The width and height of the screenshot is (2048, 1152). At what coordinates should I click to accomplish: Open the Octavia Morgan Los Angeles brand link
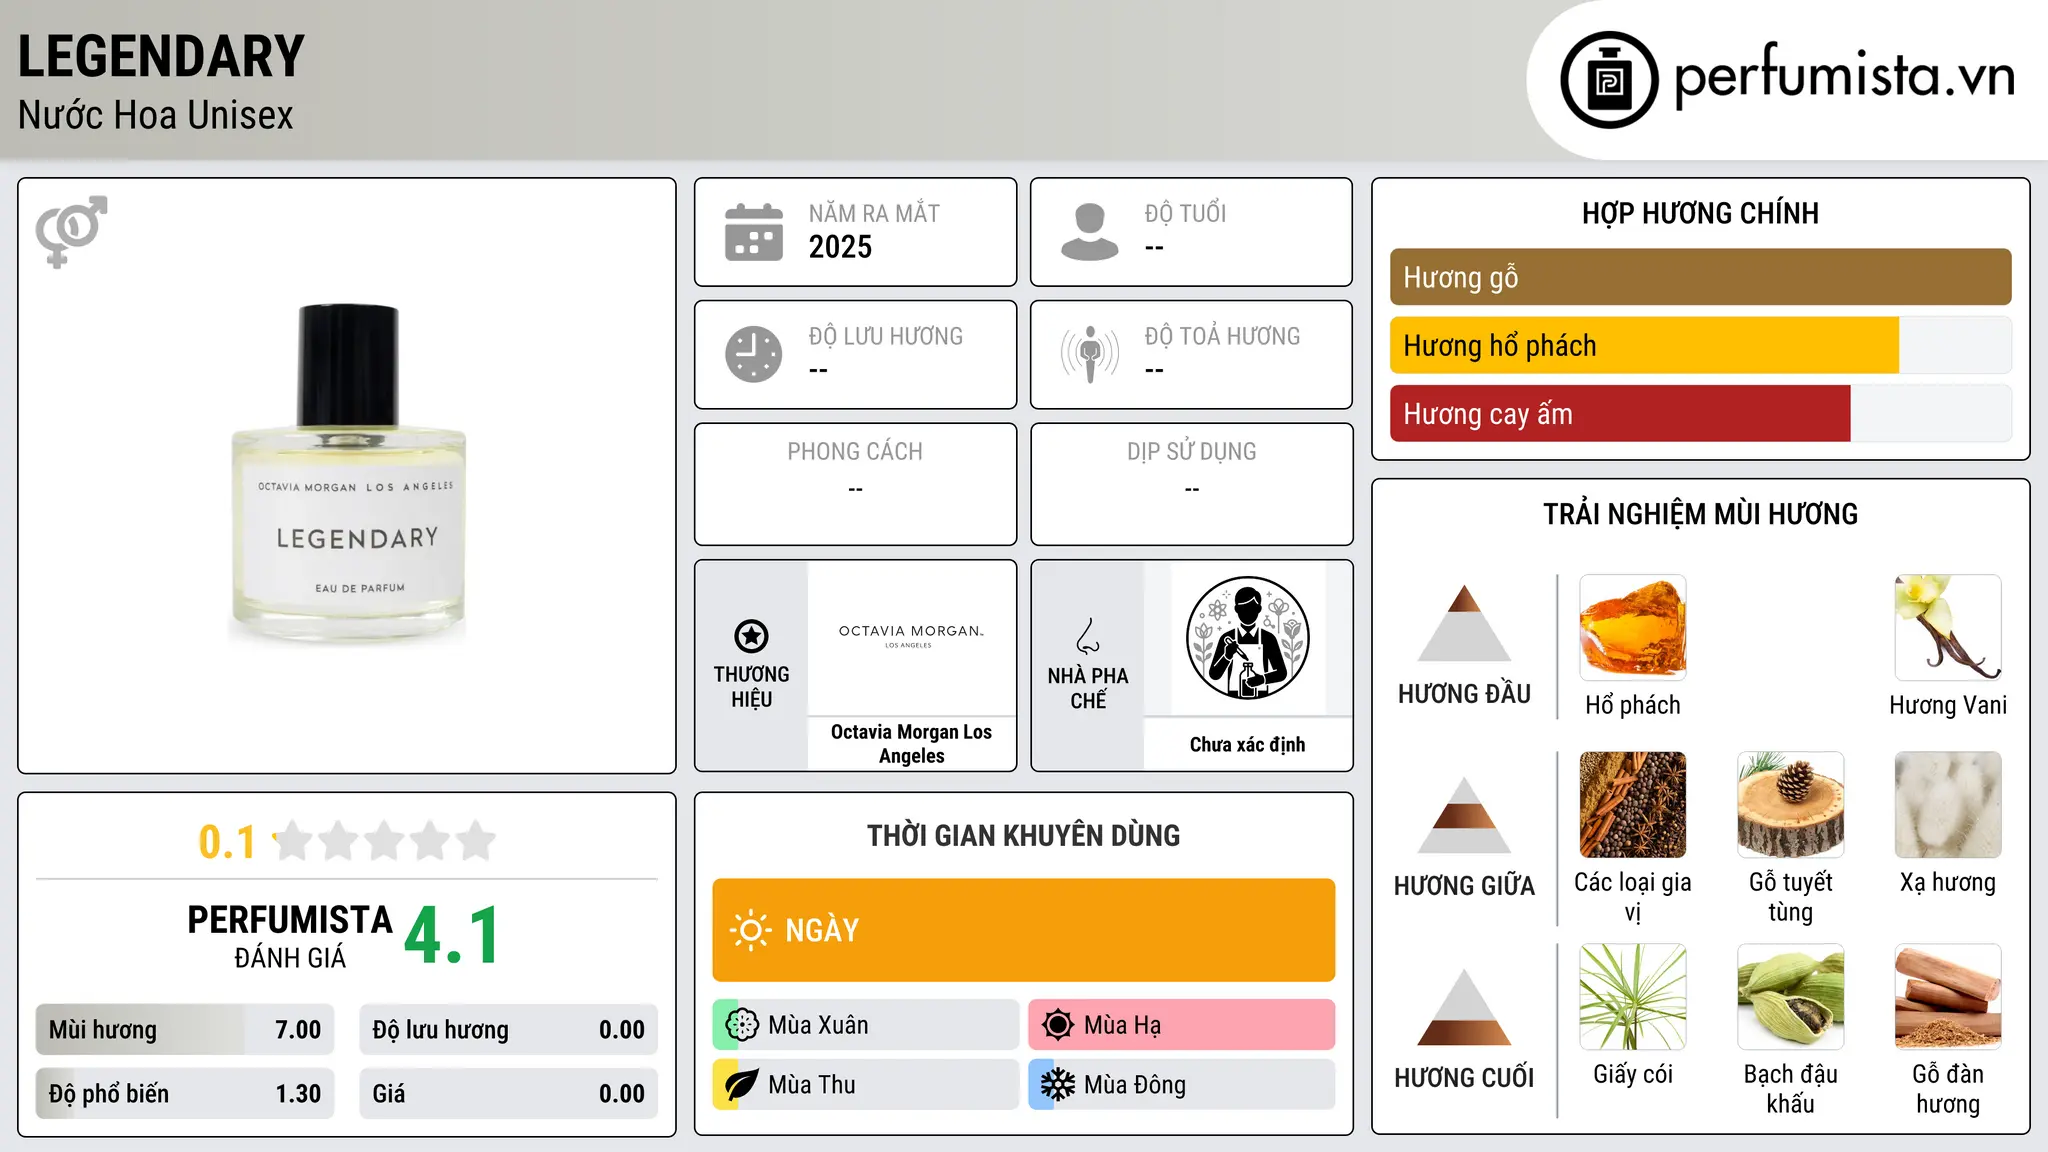click(x=911, y=744)
